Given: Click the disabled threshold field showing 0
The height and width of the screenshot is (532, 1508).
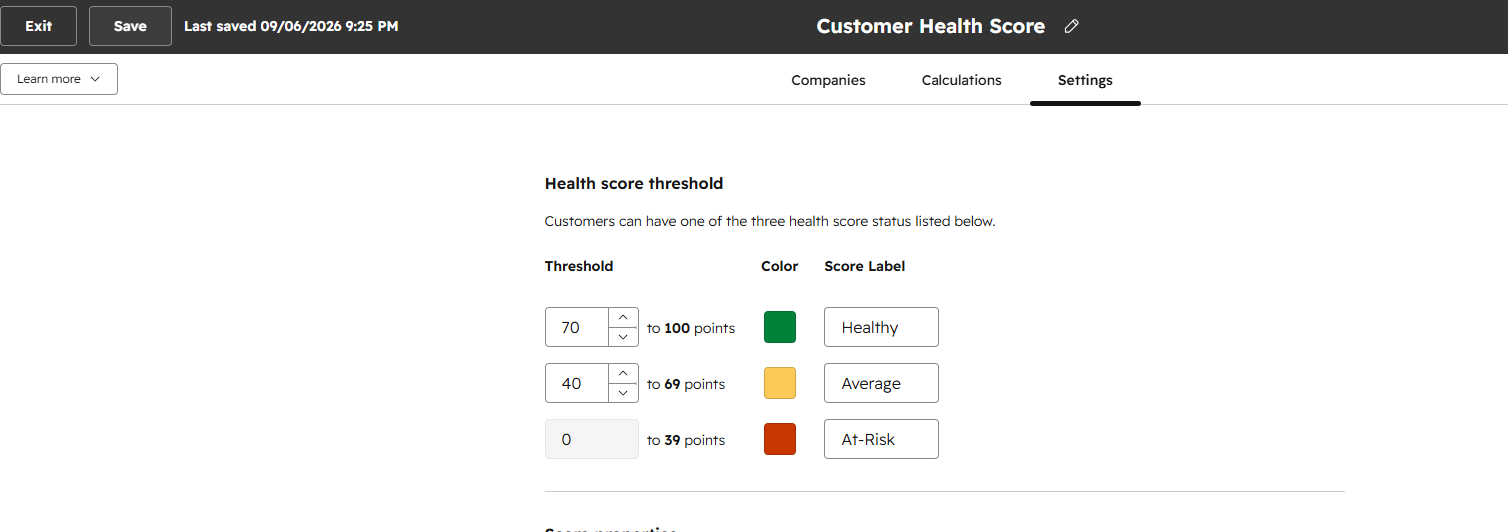Looking at the screenshot, I should 592,439.
